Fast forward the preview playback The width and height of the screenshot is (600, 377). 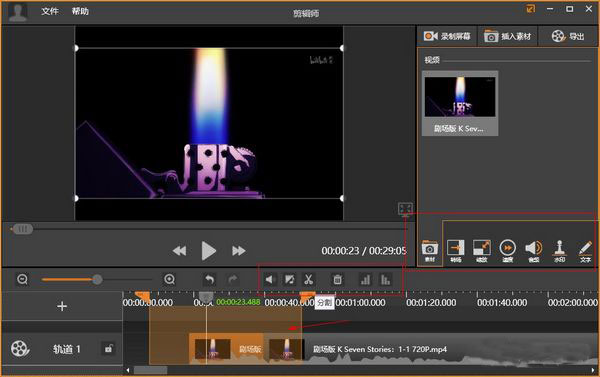(238, 251)
